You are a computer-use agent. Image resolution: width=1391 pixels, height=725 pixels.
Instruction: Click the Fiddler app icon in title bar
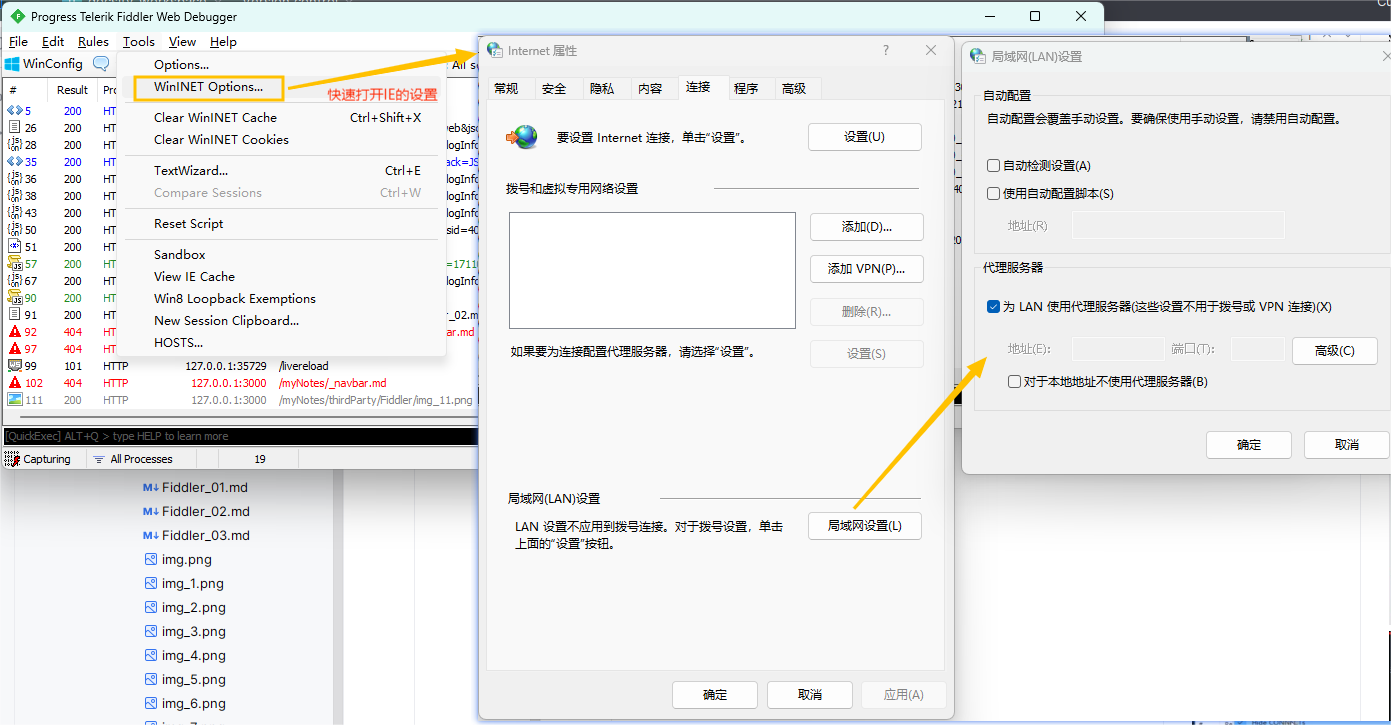[x=17, y=17]
